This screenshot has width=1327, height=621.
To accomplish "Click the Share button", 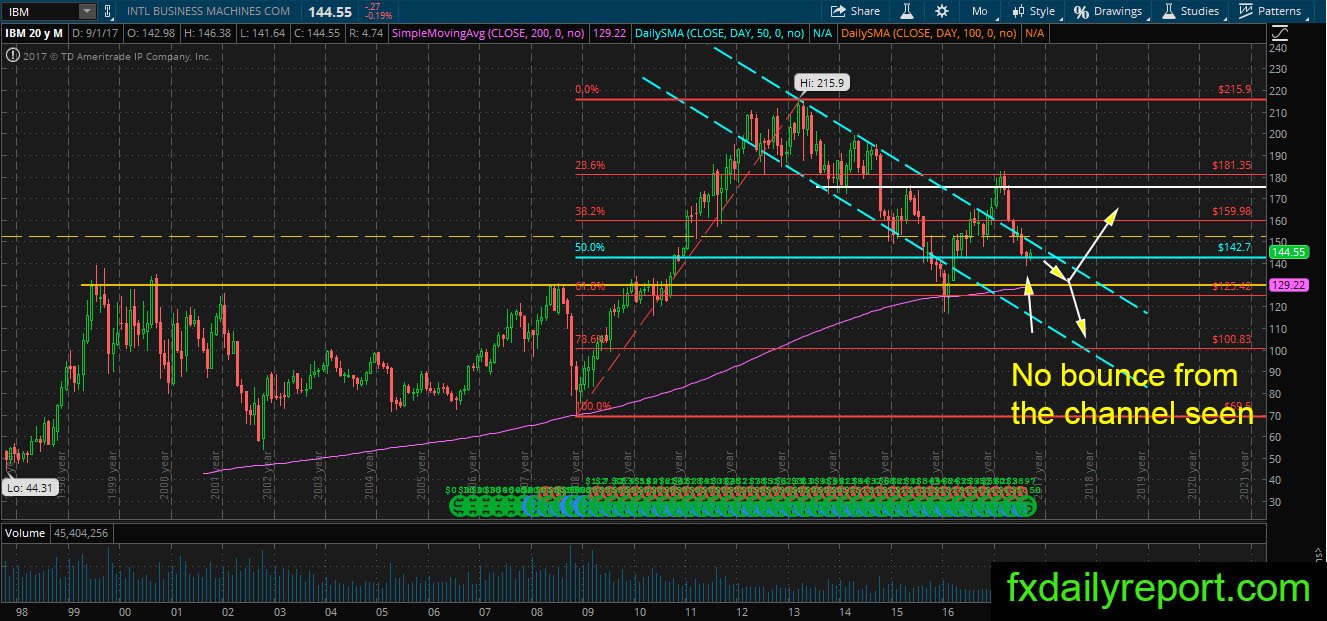I will [x=856, y=11].
